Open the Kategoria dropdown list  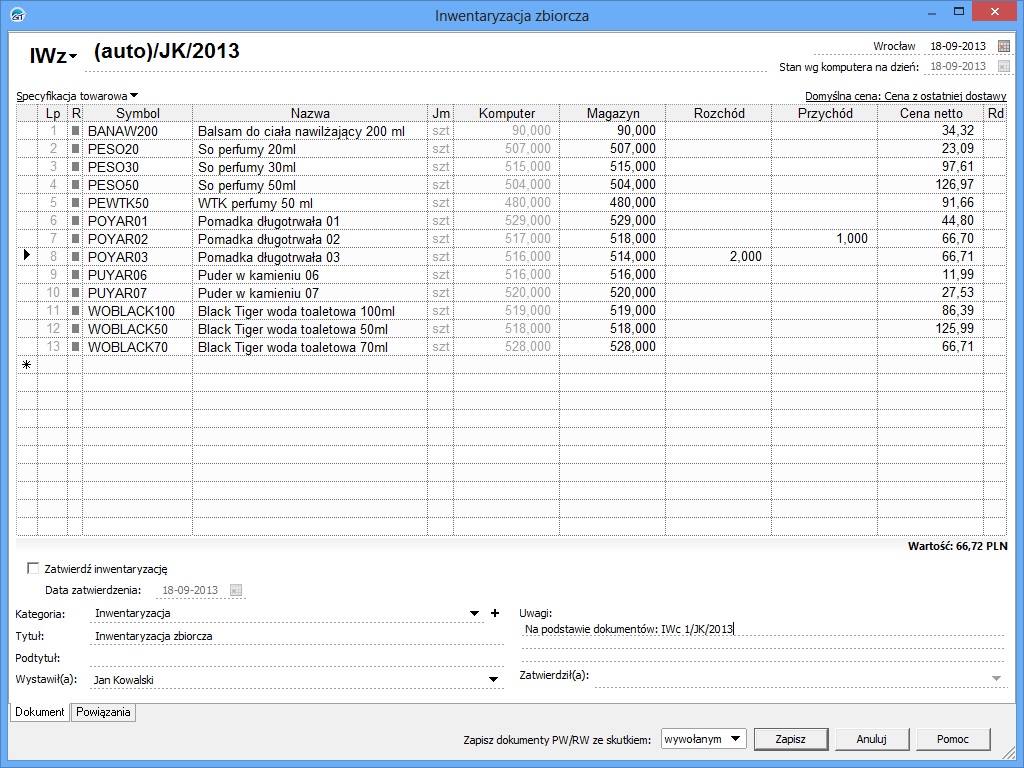475,613
